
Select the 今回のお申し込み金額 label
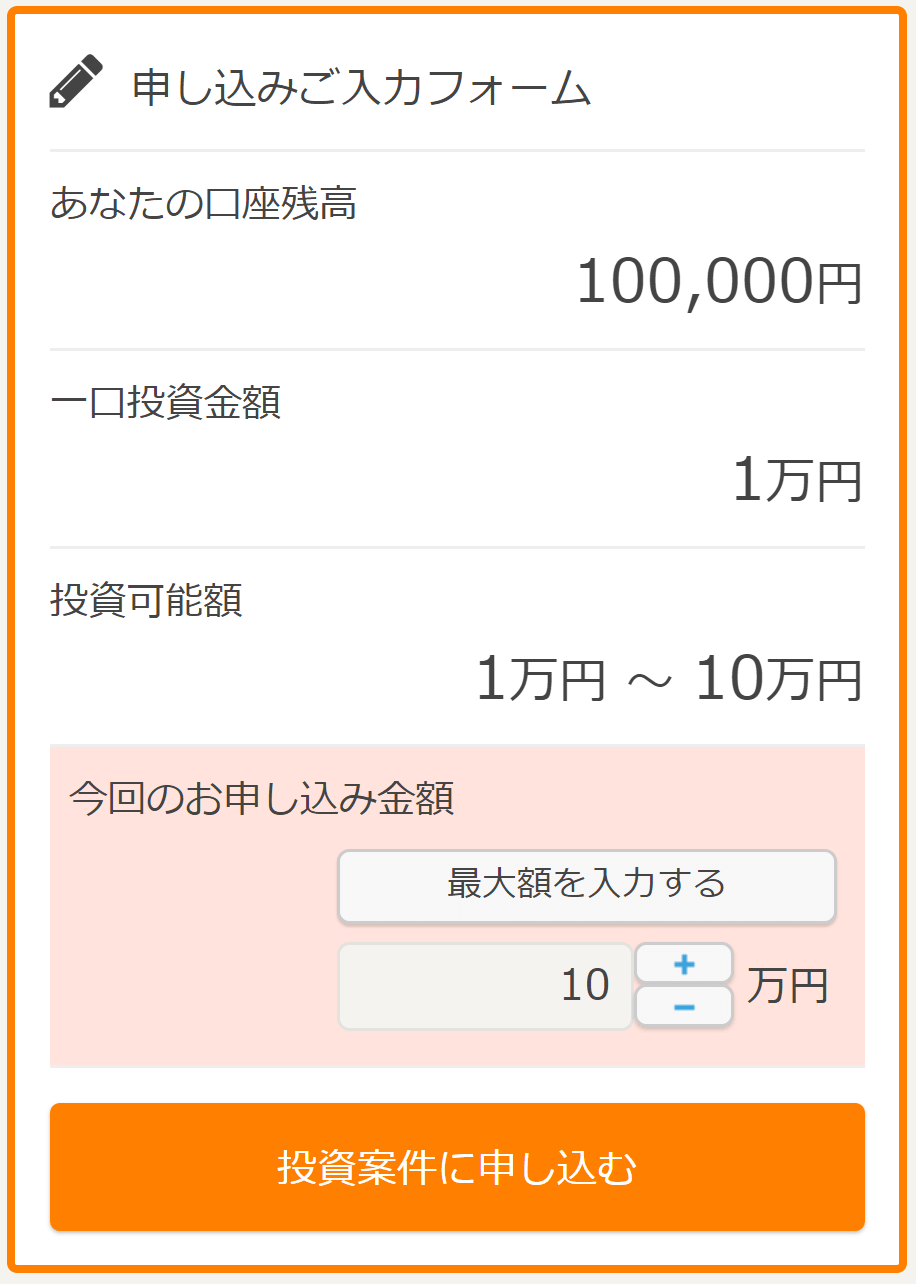(x=262, y=799)
